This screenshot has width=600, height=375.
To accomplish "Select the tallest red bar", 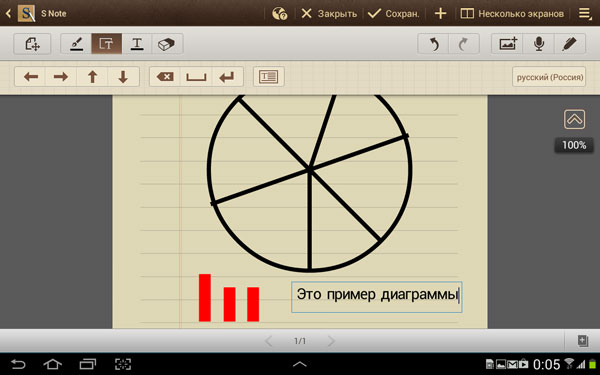I will (x=205, y=298).
